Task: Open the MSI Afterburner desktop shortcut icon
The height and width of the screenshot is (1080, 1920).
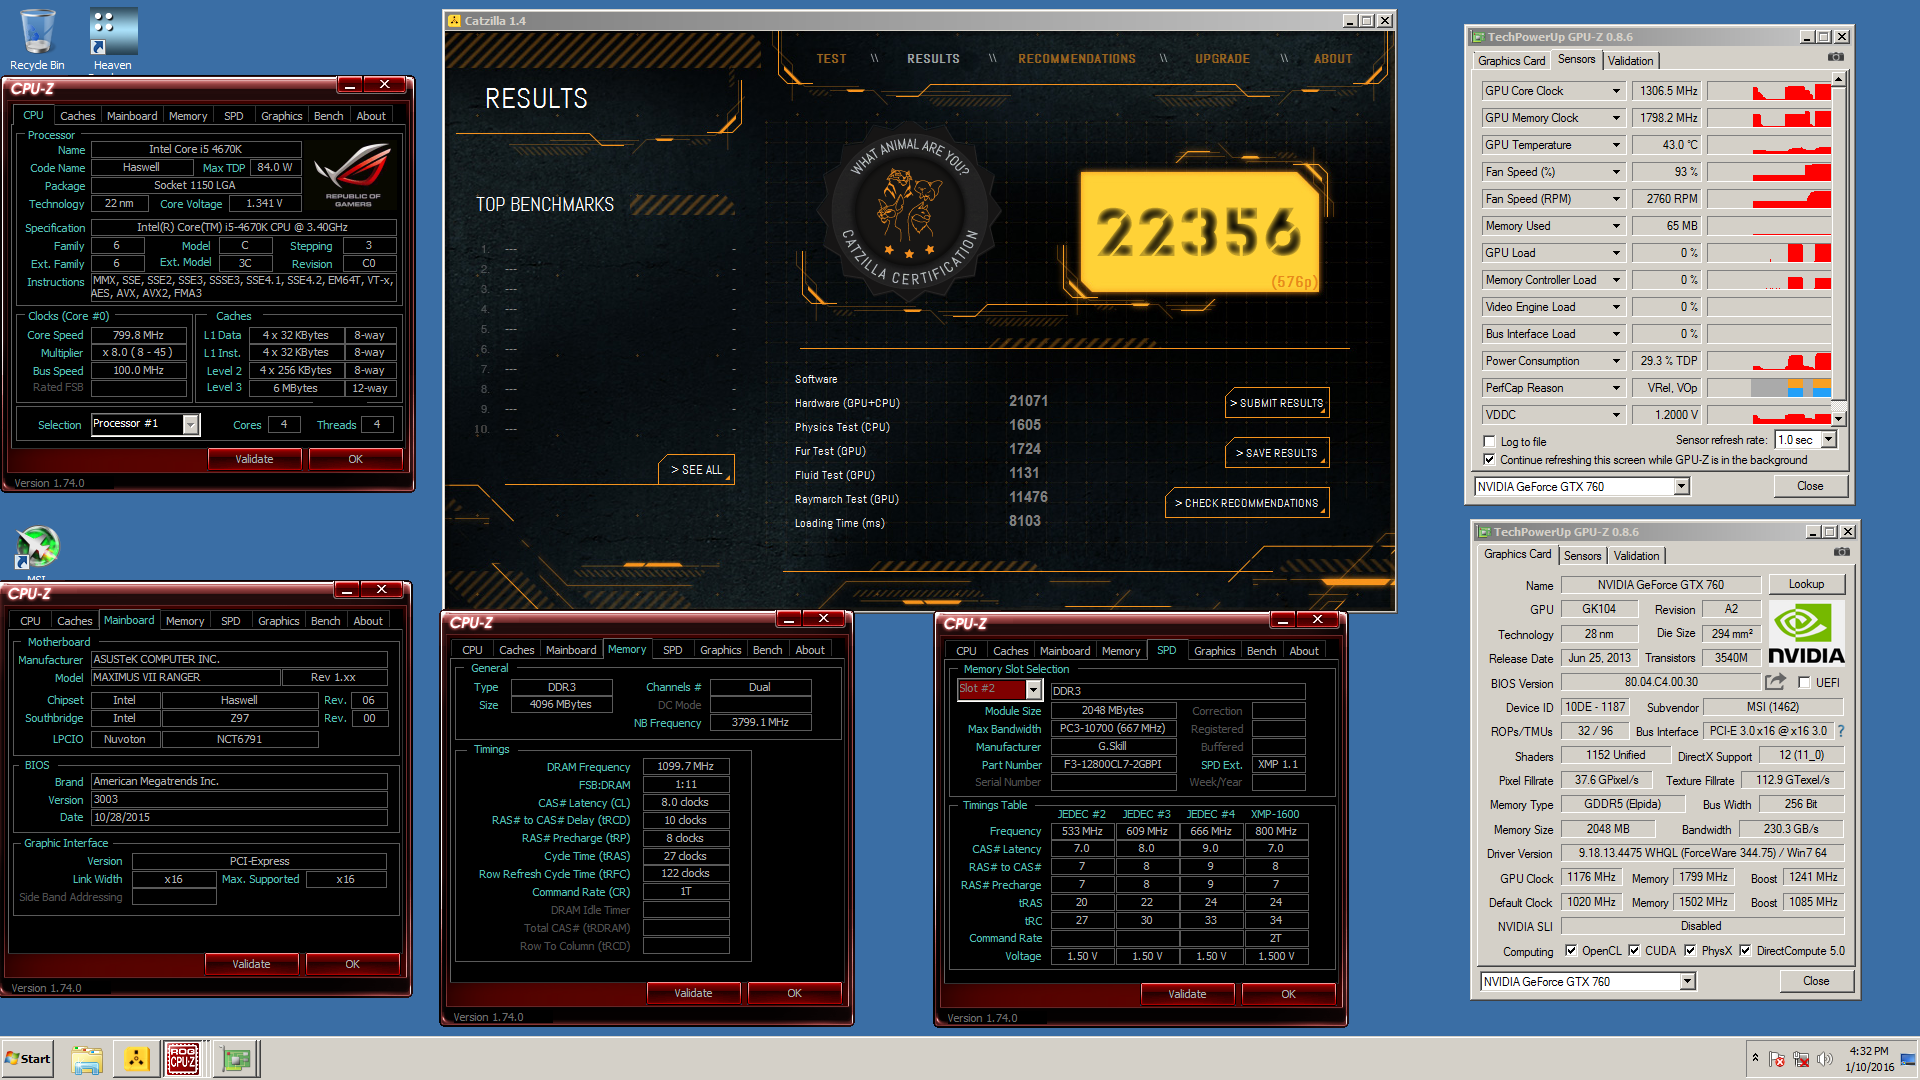Action: [37, 548]
